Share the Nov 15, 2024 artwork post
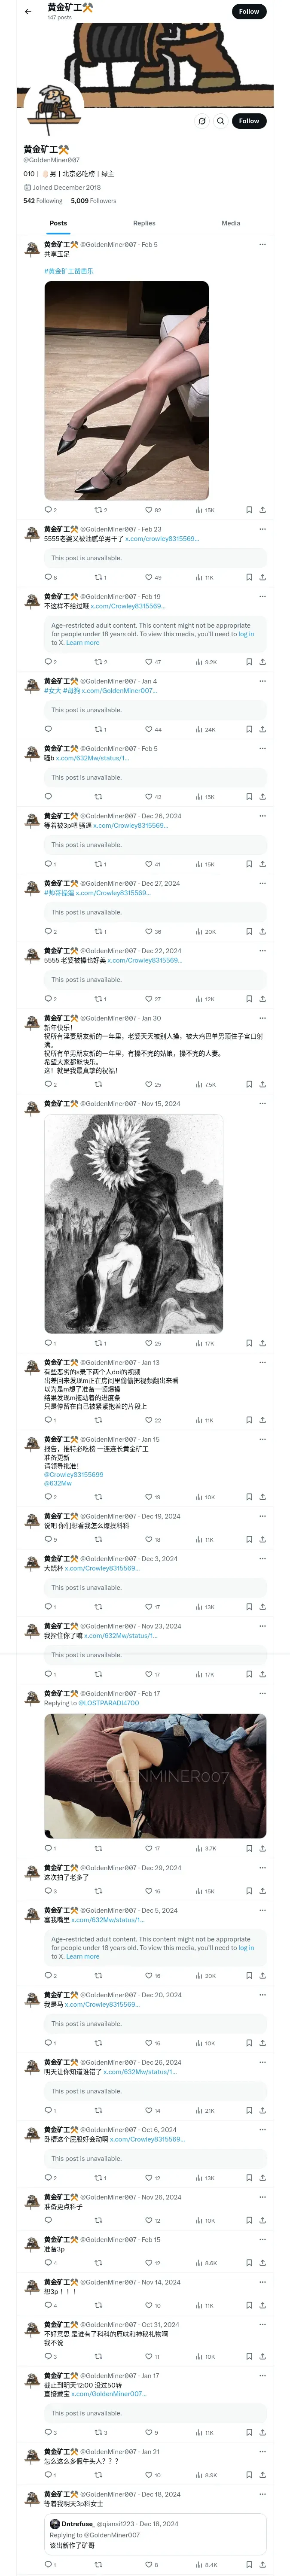Screen dimensions: 290x2576 [x=263, y=1343]
